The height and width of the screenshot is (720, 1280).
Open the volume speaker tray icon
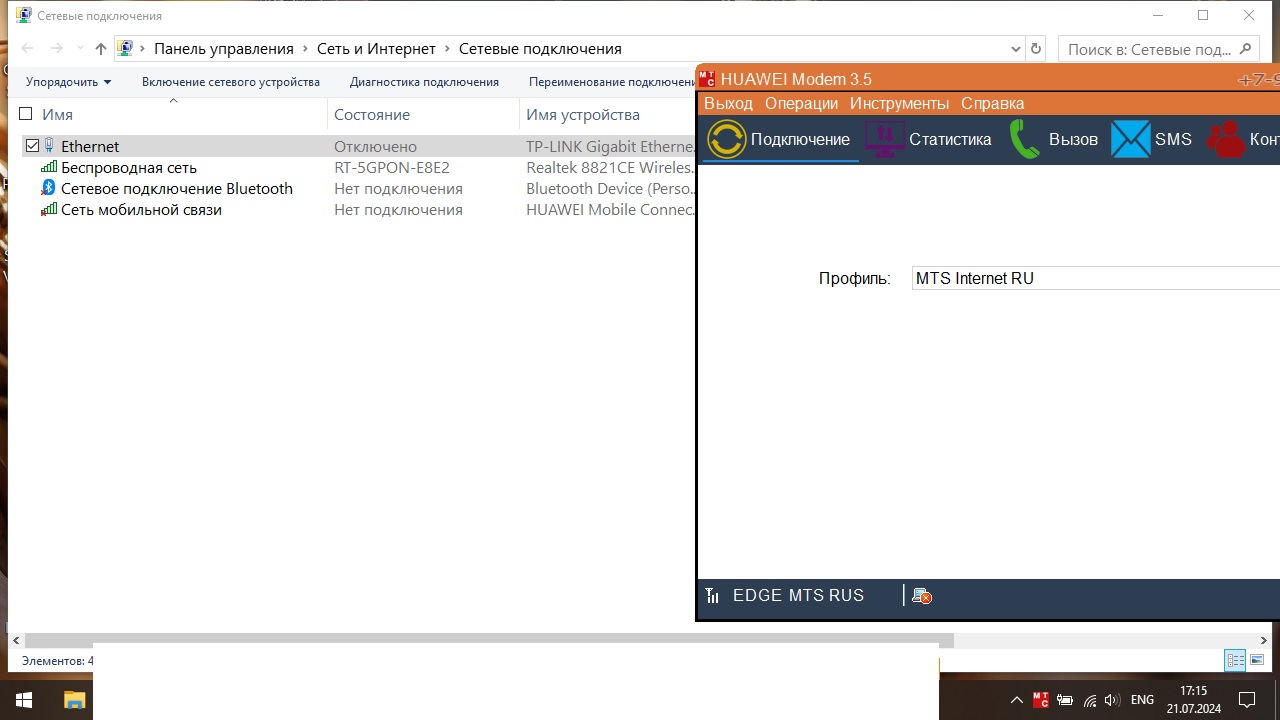coord(1112,700)
